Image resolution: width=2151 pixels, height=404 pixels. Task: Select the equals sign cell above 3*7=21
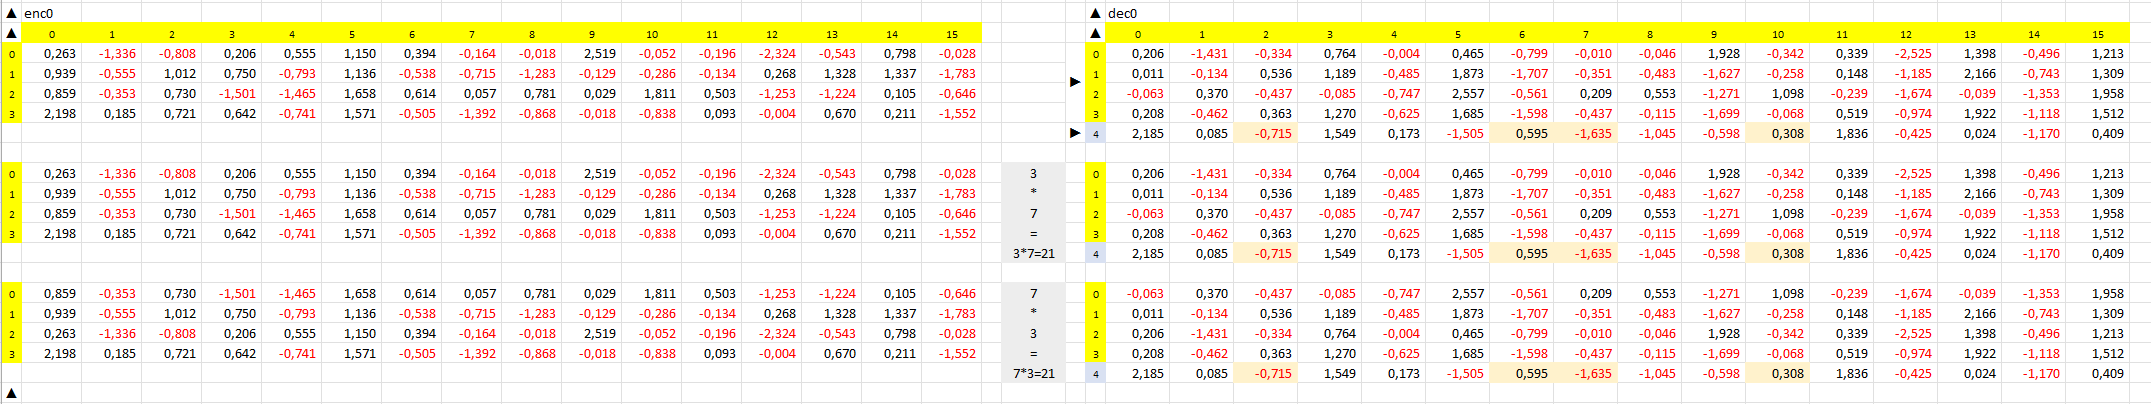pos(1033,233)
